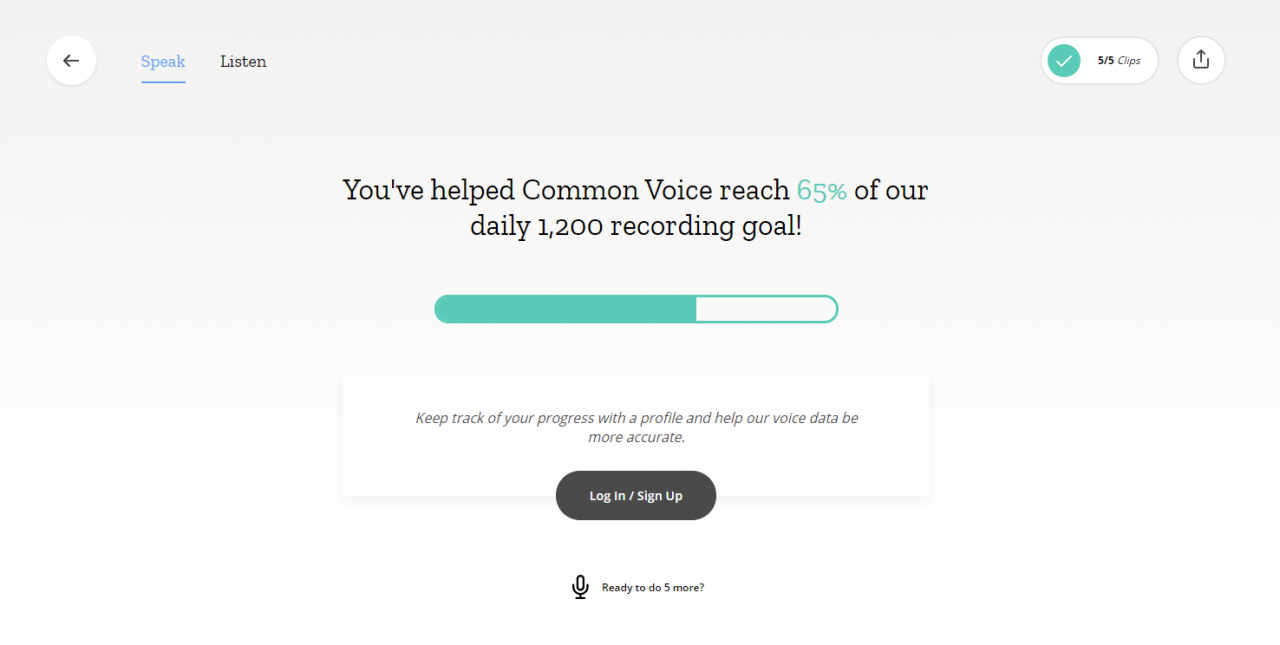Click the italic Clips label
Viewport: 1280px width, 645px height.
pyautogui.click(x=1129, y=61)
